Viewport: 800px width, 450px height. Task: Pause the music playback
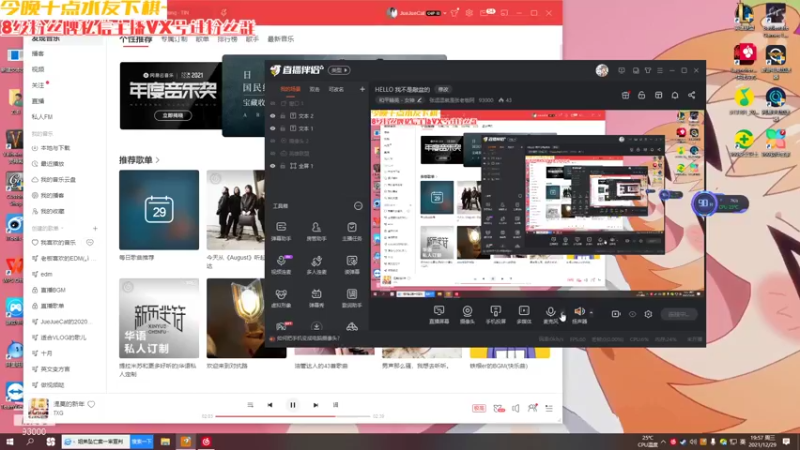[292, 405]
